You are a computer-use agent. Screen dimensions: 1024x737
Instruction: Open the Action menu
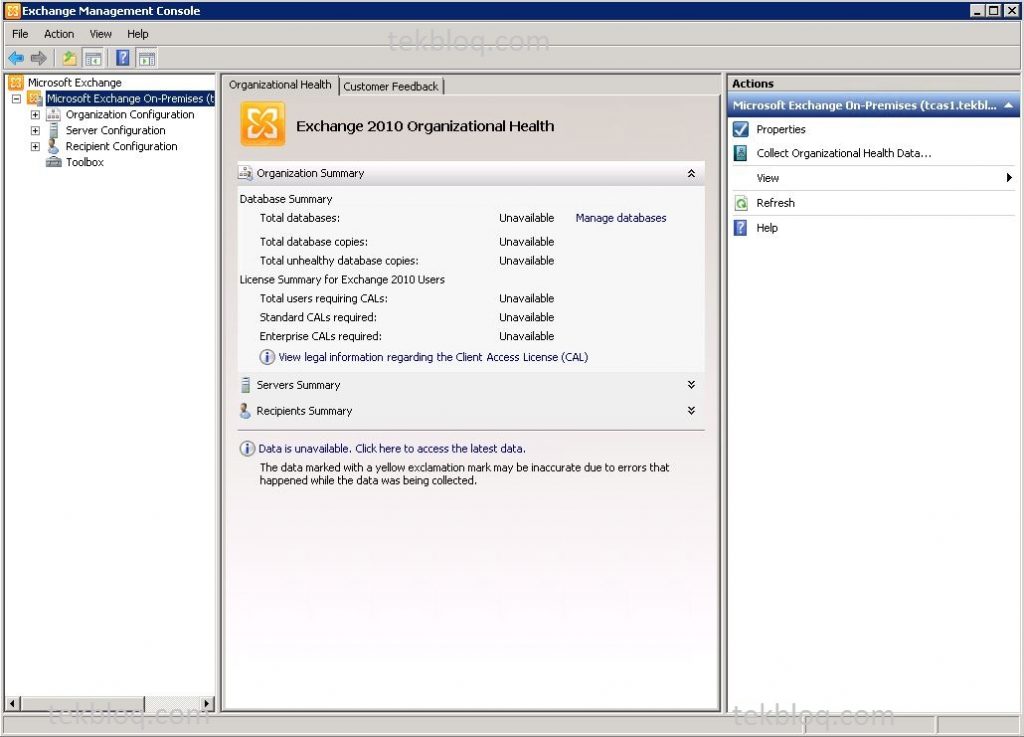coord(59,34)
